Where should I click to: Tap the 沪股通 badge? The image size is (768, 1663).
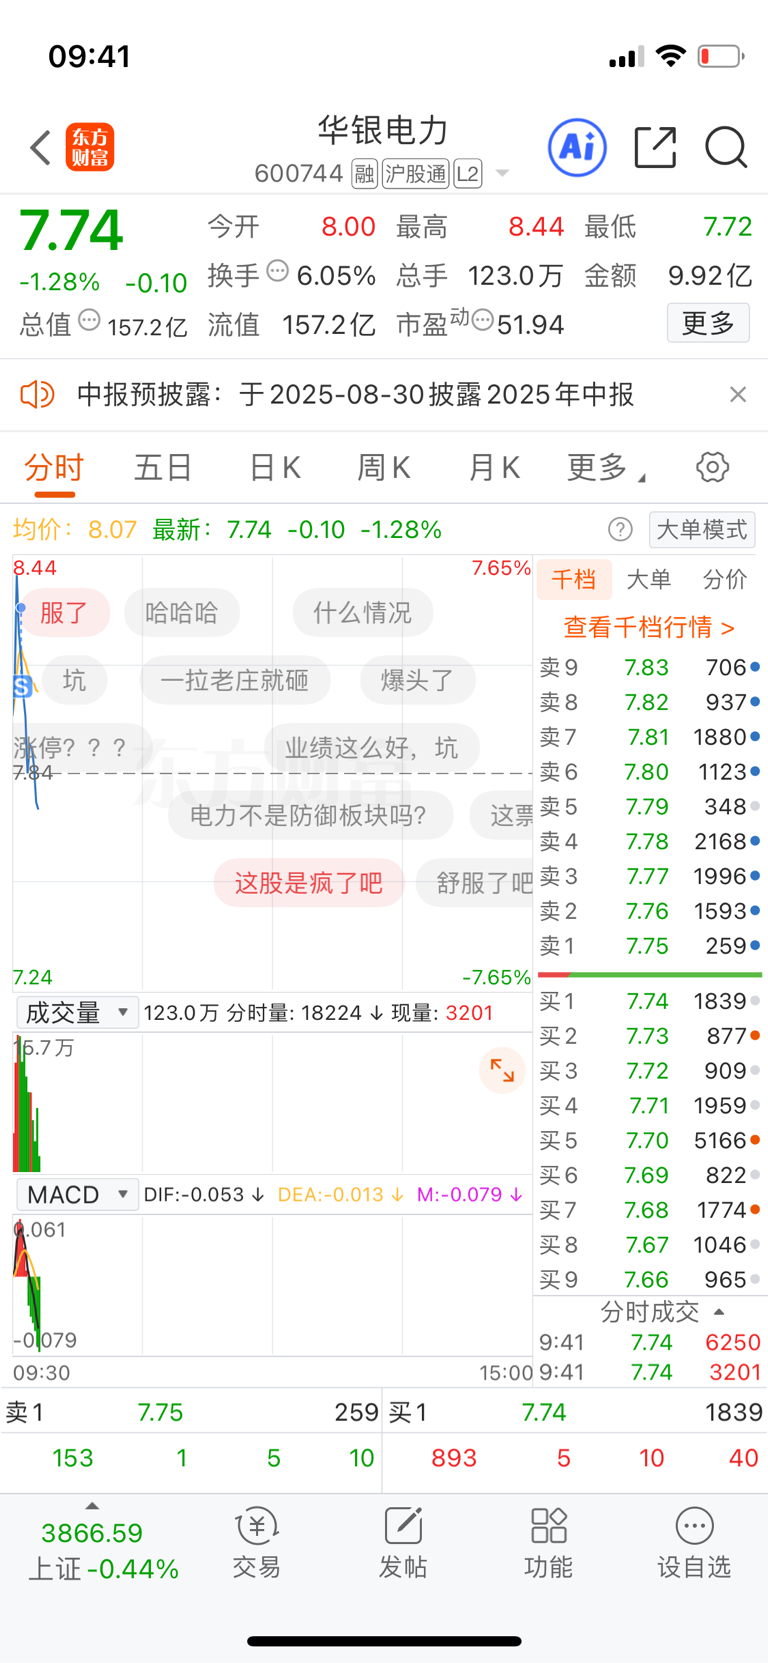tap(416, 174)
